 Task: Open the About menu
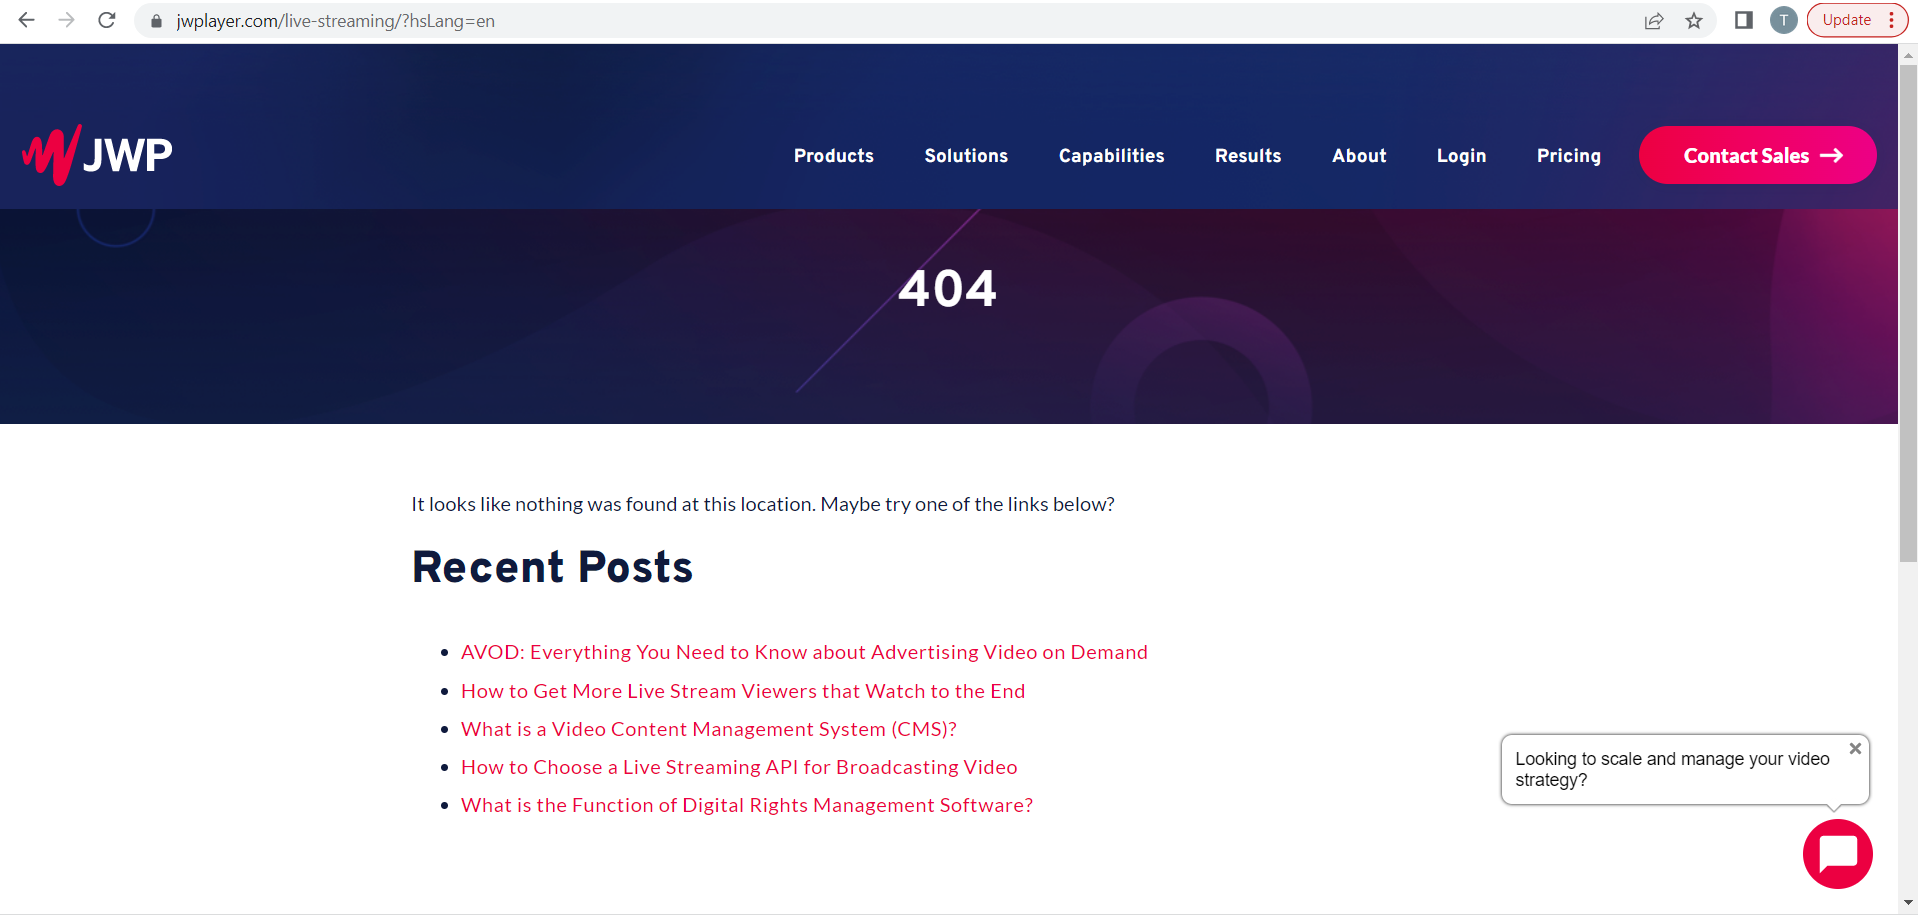(x=1359, y=156)
